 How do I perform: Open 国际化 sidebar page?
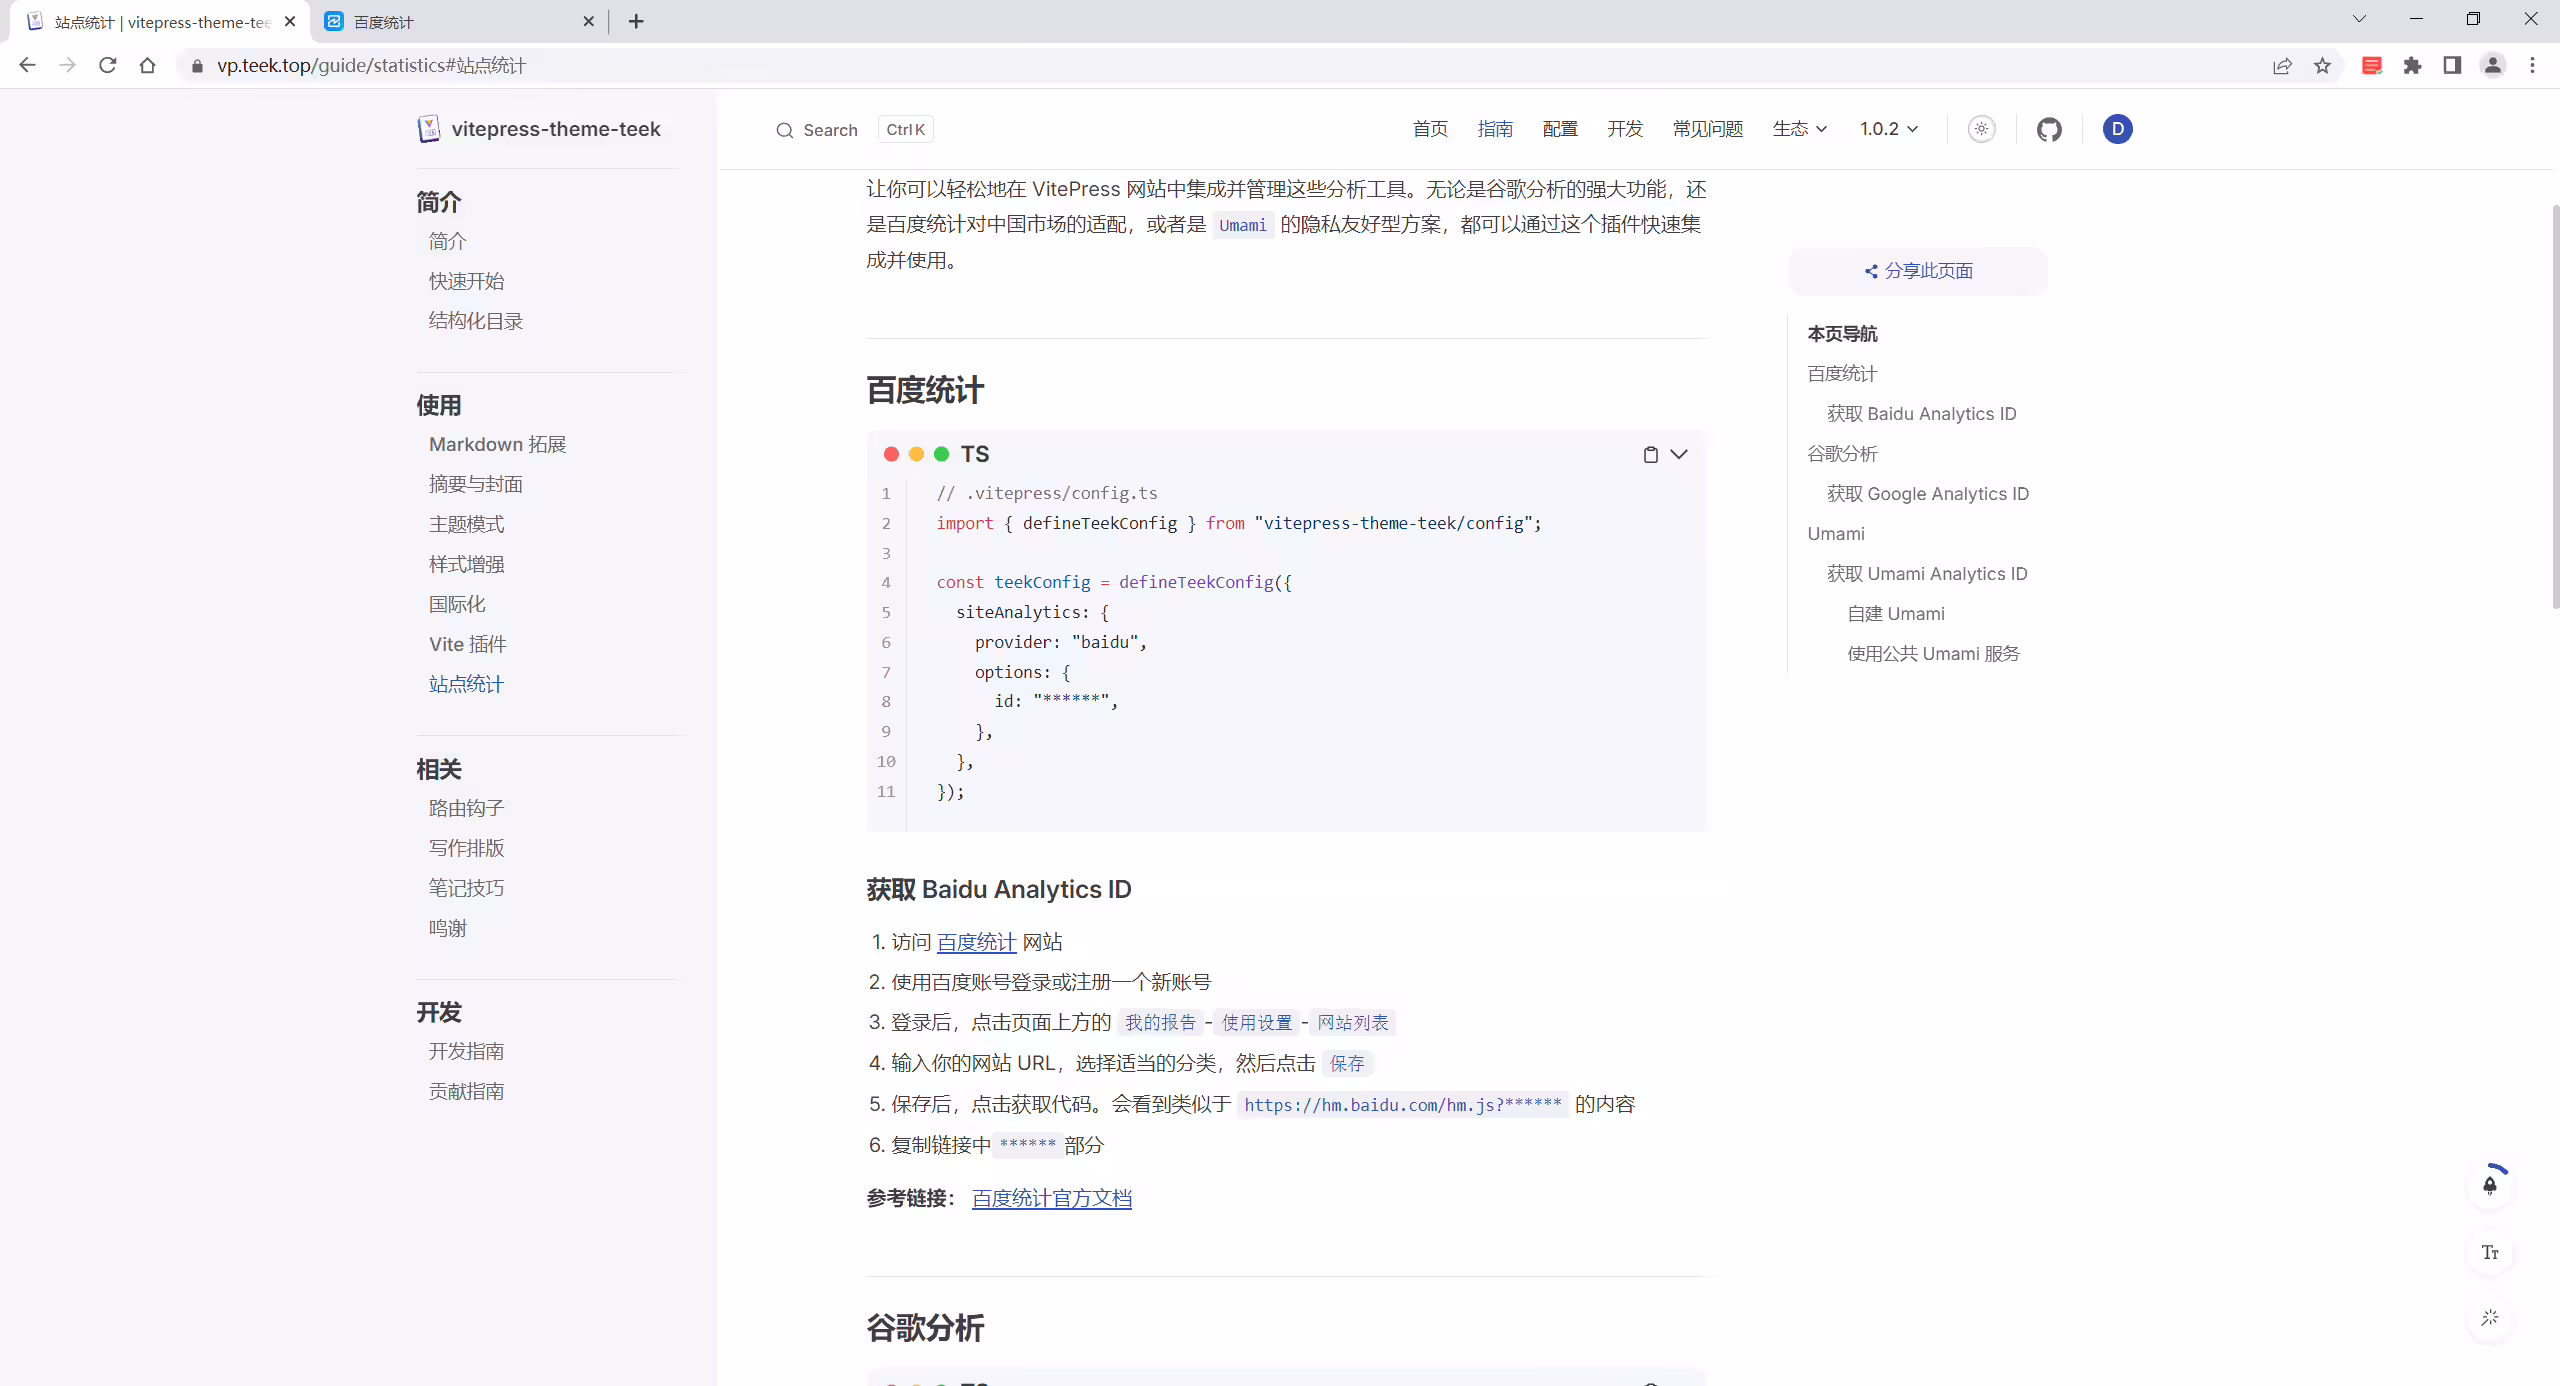(458, 604)
